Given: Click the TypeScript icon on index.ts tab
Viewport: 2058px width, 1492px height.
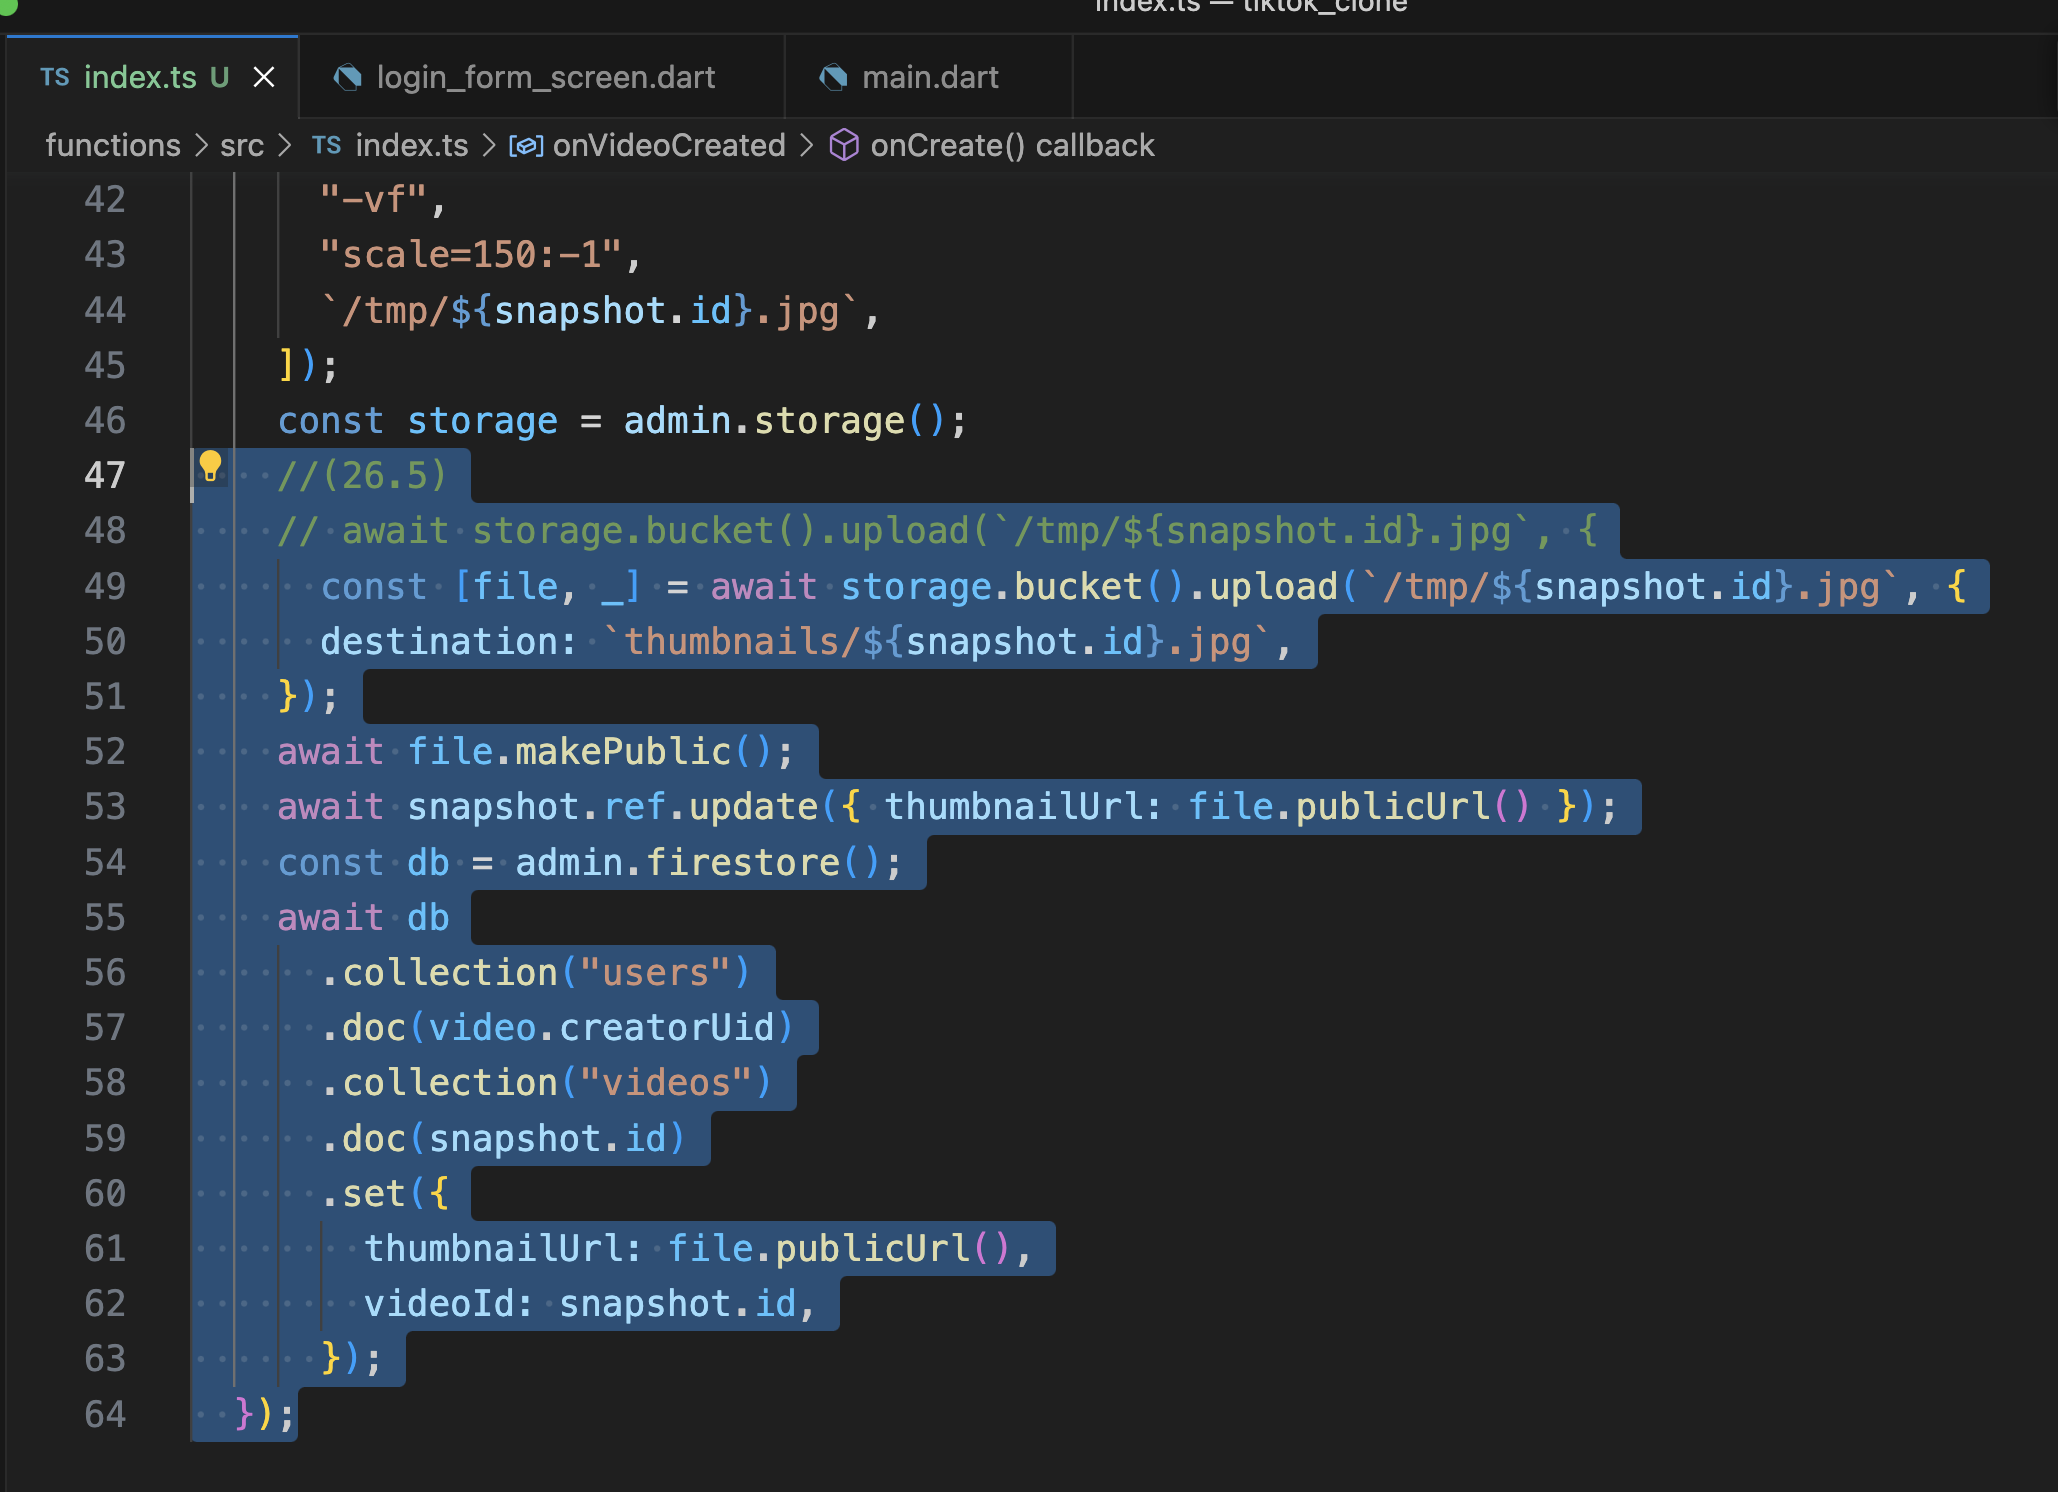Looking at the screenshot, I should [55, 77].
